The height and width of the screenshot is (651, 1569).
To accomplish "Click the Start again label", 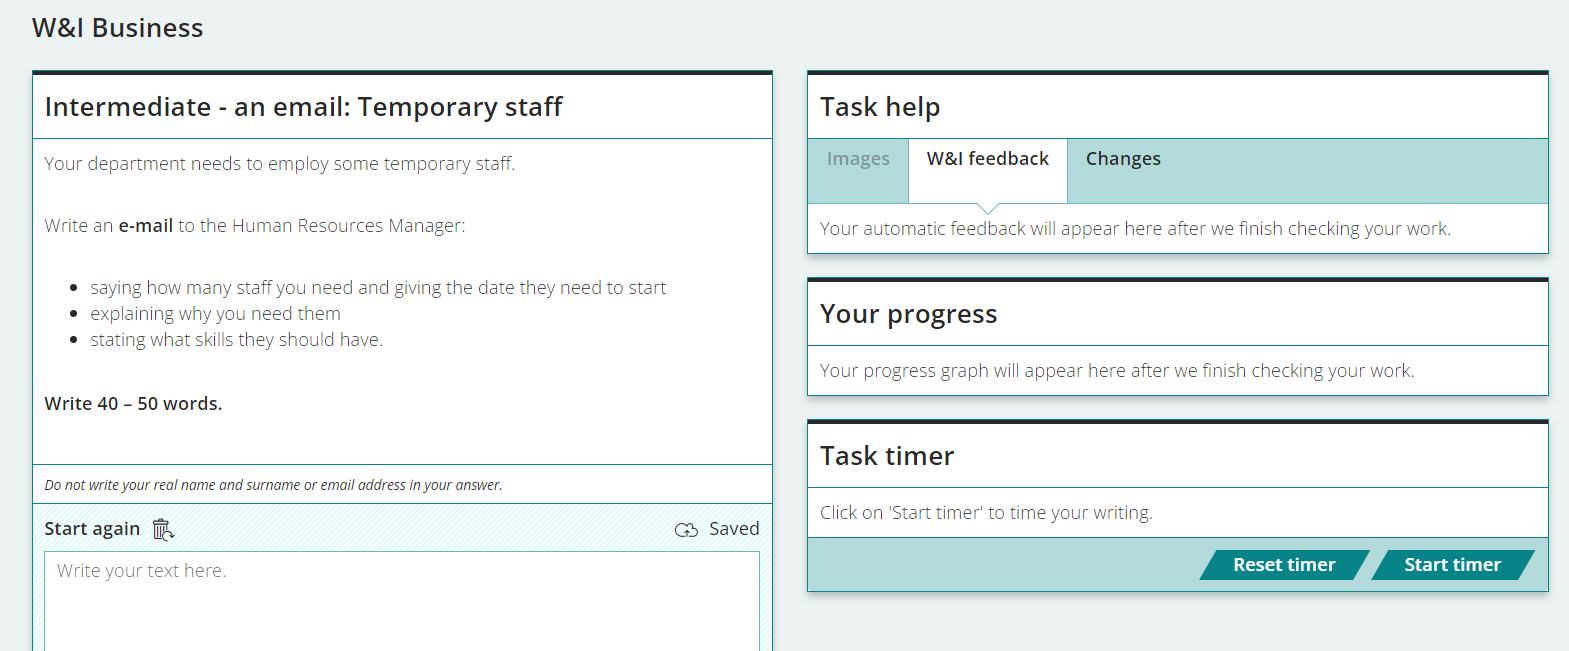I will point(92,529).
